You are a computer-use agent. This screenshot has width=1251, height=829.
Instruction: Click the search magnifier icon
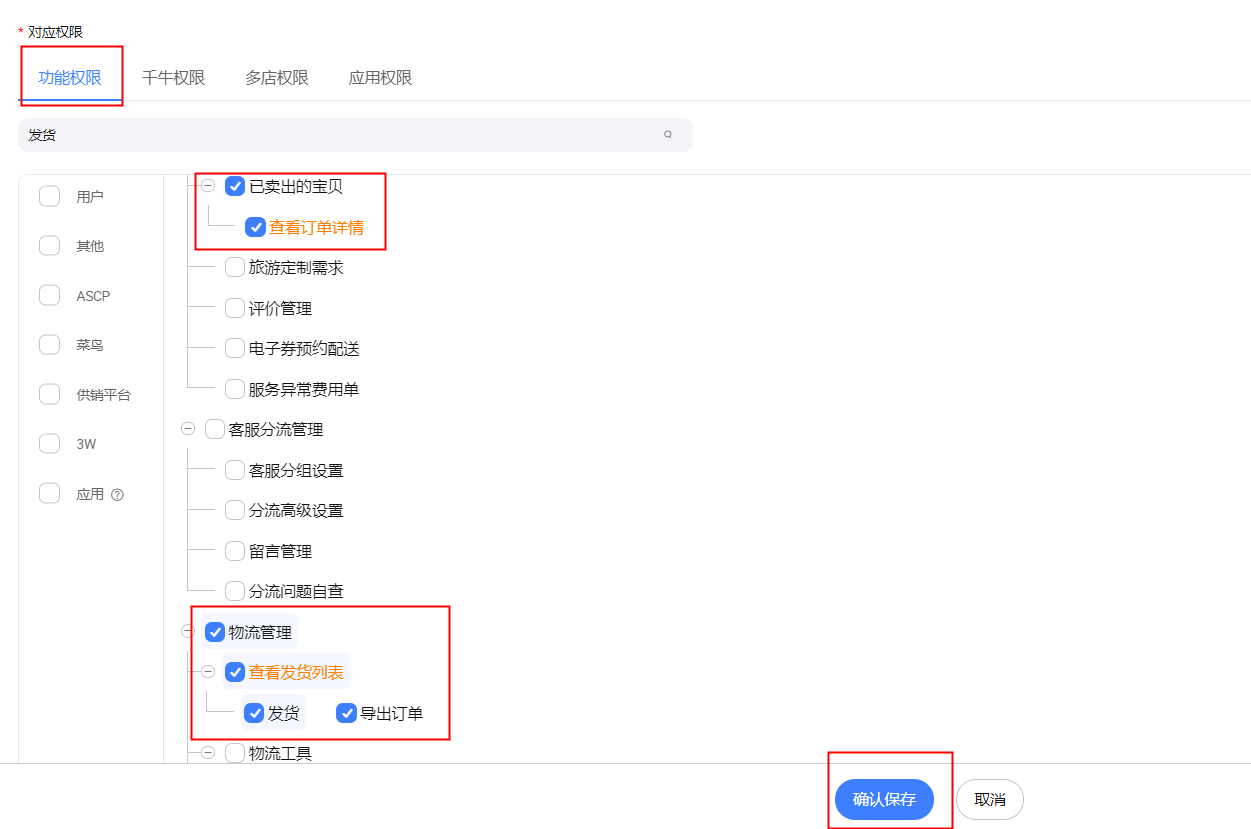(668, 134)
